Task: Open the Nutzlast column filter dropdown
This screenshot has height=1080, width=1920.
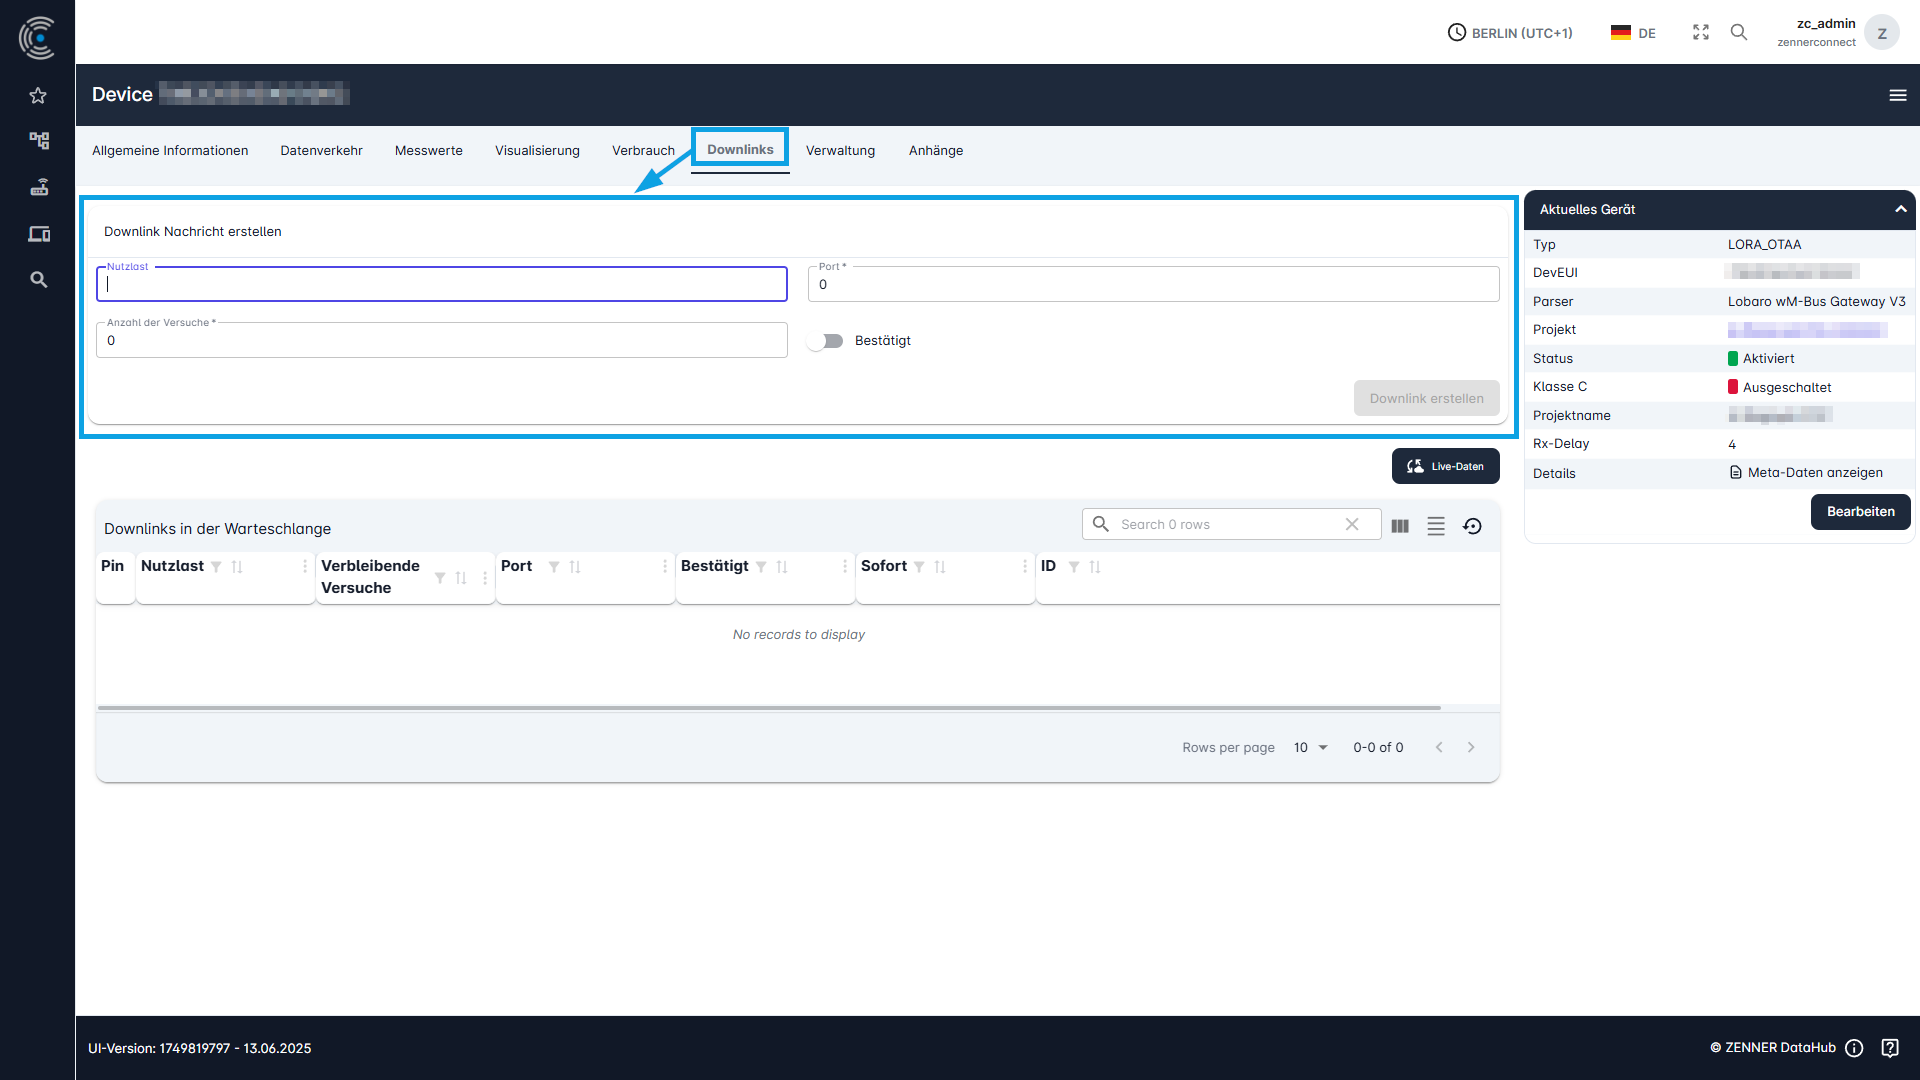Action: (215, 567)
